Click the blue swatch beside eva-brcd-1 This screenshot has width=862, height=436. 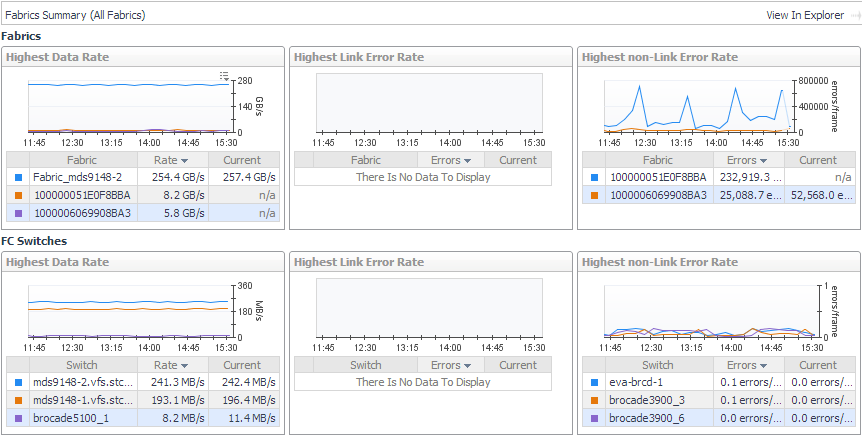[x=595, y=382]
